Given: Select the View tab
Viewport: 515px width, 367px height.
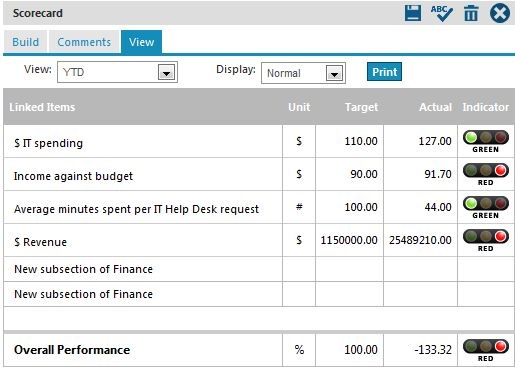Looking at the screenshot, I should pyautogui.click(x=142, y=42).
